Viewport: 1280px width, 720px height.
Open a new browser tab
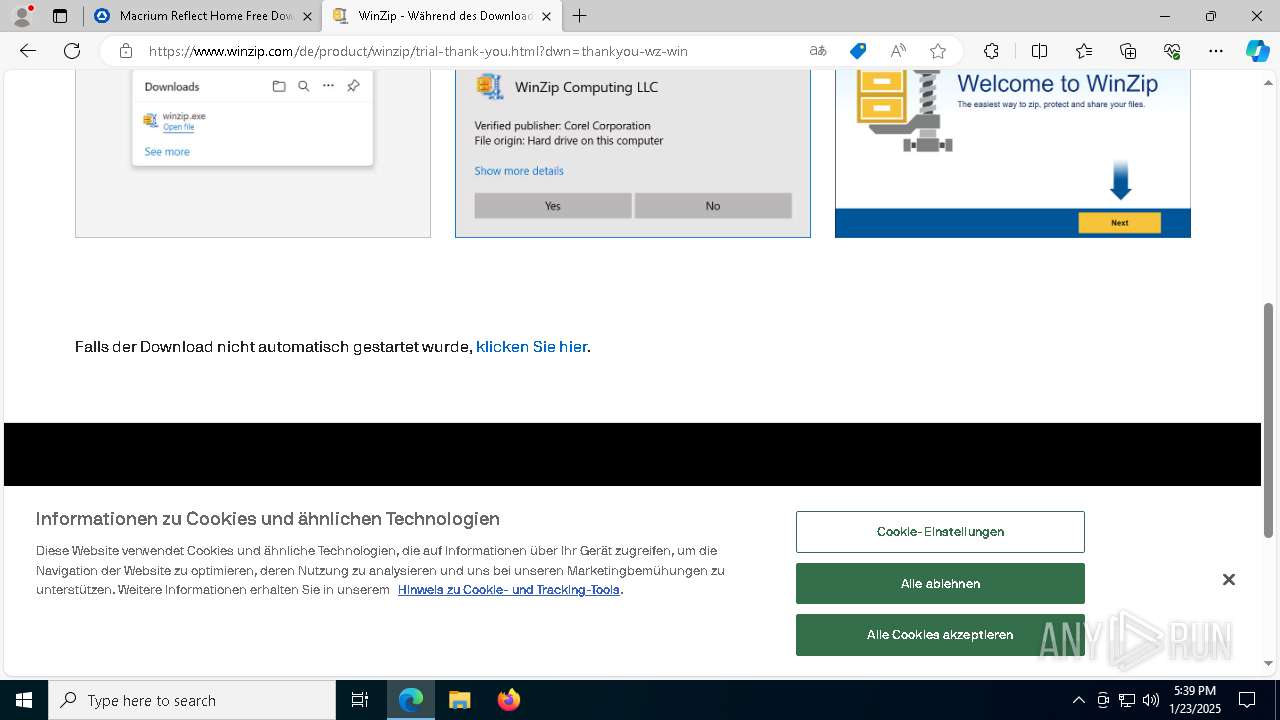click(x=580, y=16)
